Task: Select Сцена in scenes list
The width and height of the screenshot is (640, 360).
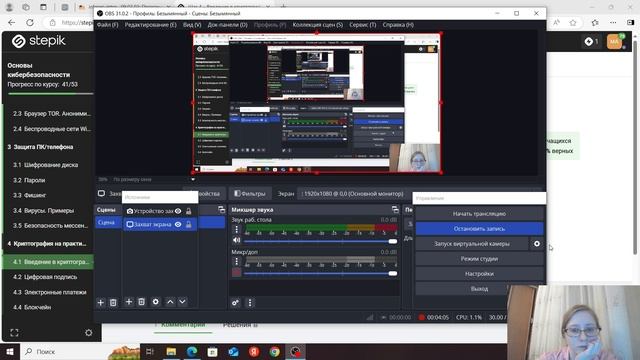Action: pos(108,222)
